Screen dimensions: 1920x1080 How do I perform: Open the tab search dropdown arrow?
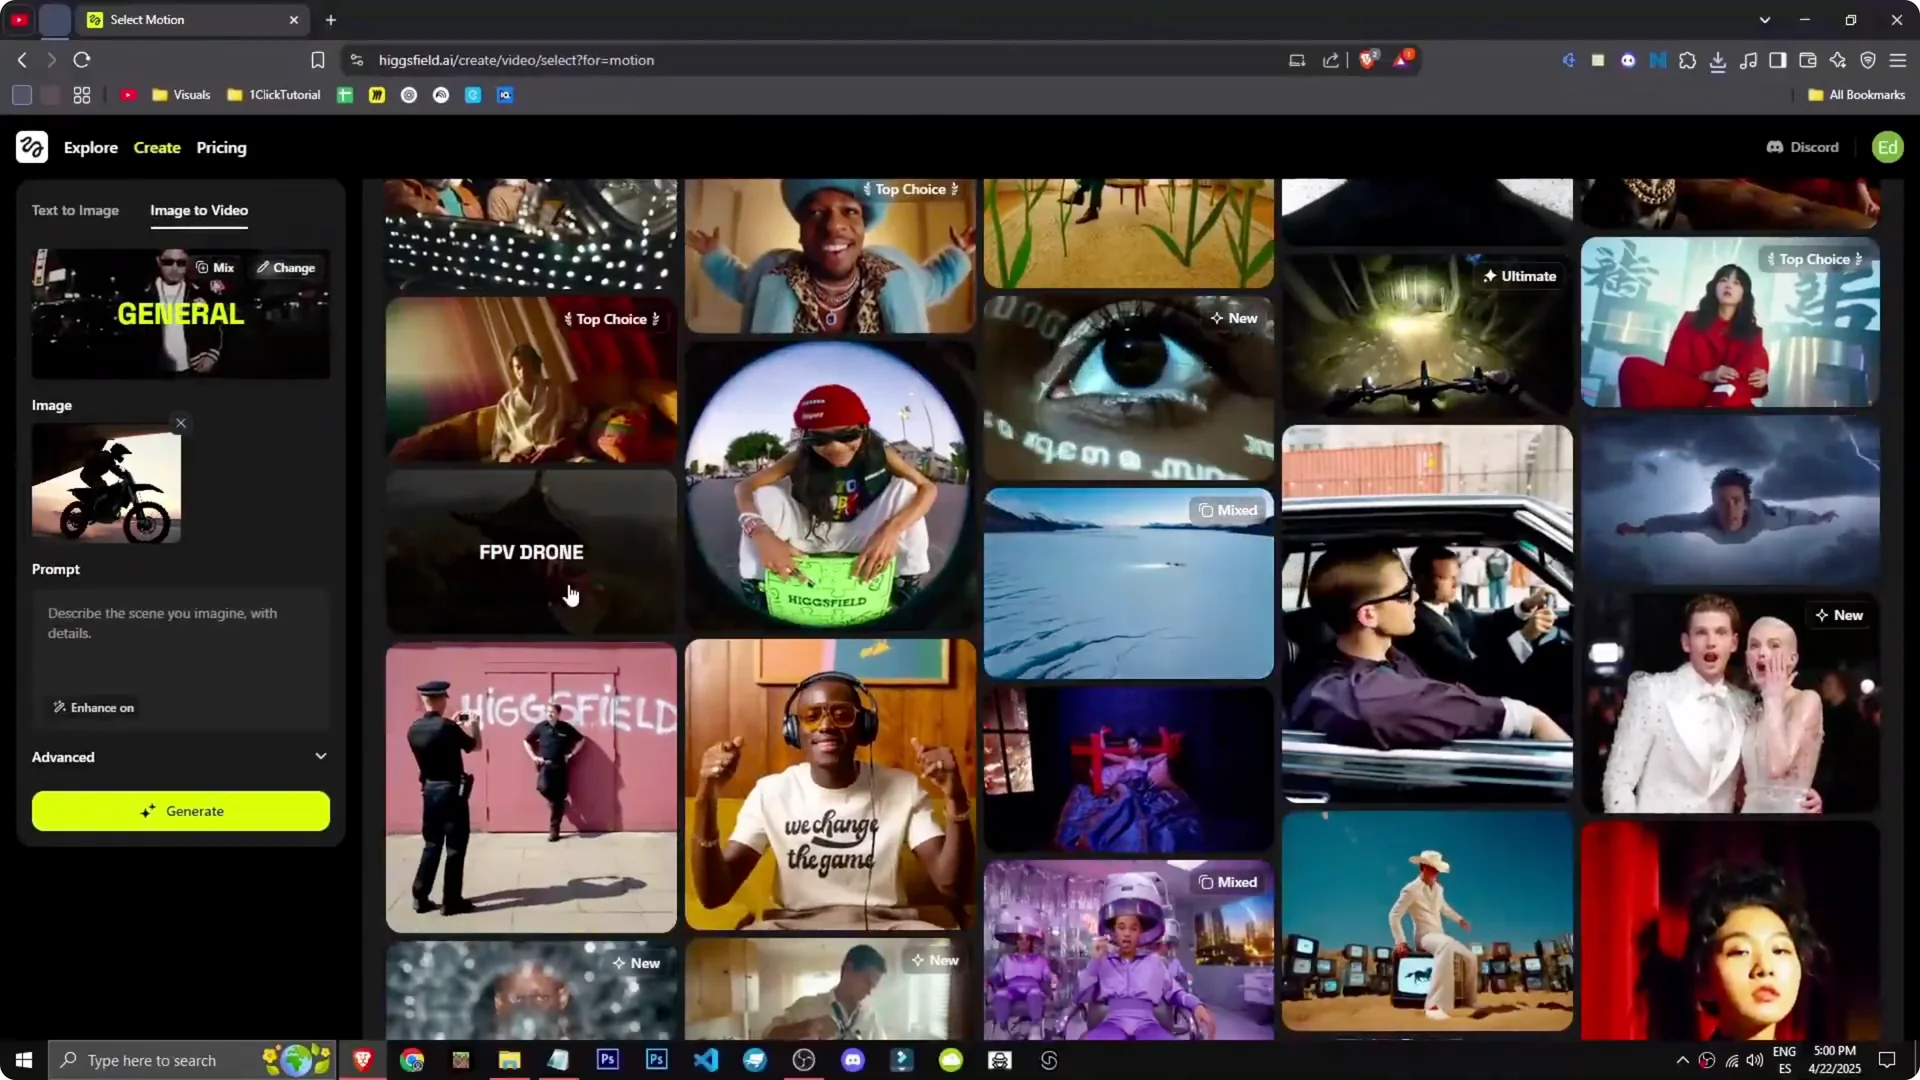(1766, 19)
